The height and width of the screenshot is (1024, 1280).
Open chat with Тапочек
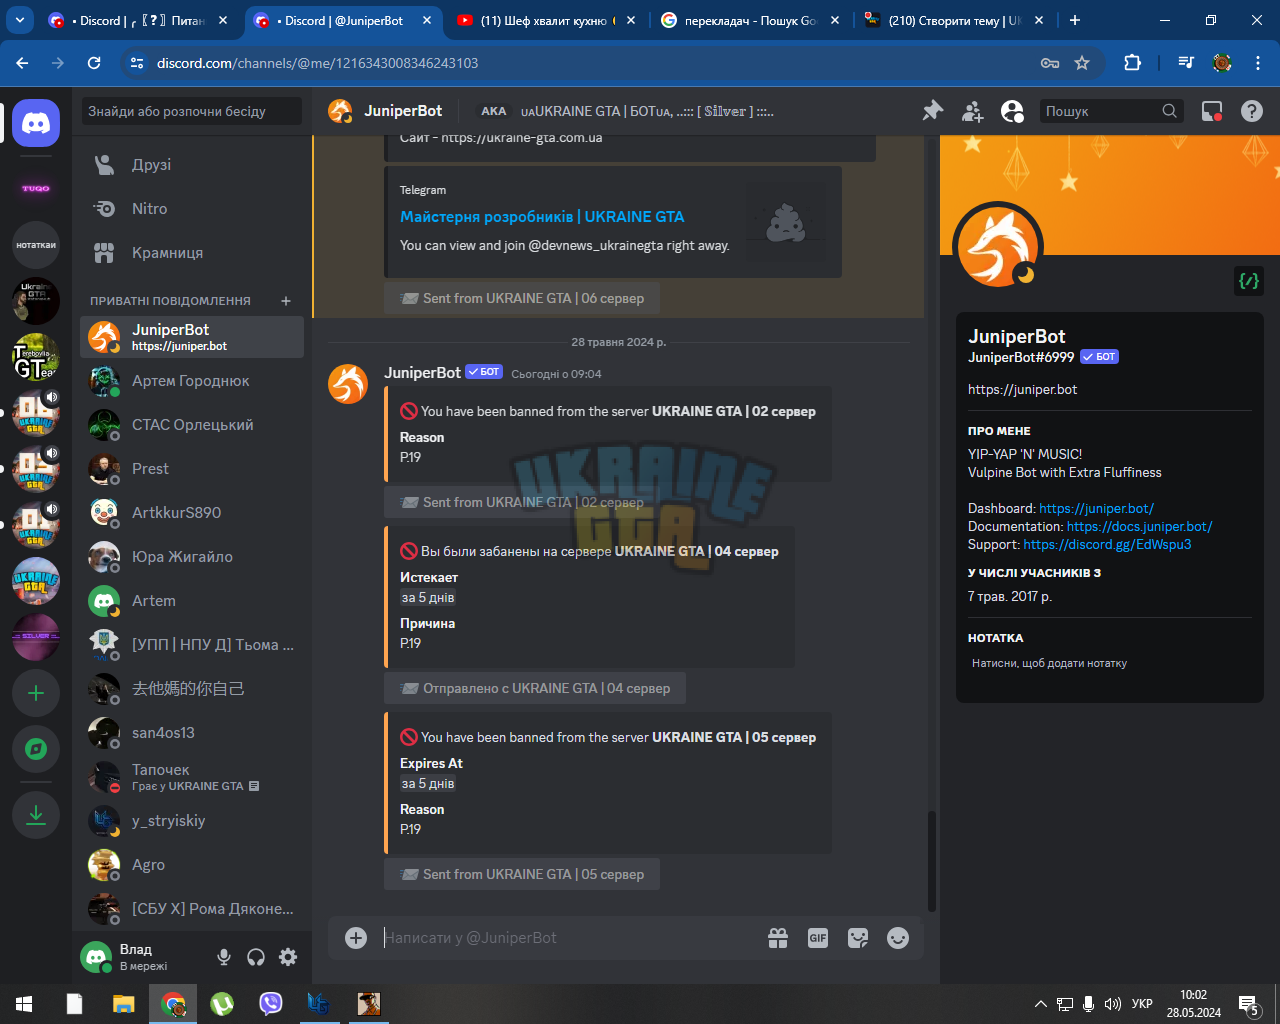(192, 777)
